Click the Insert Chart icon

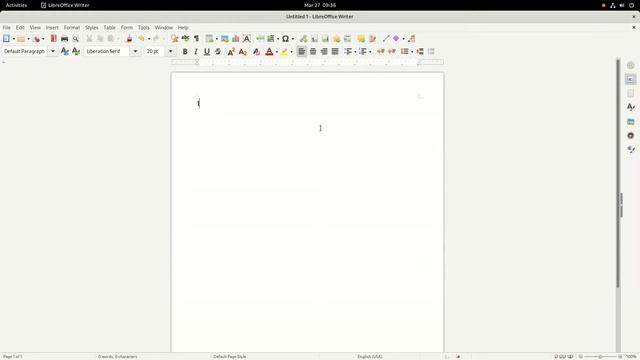tap(236, 39)
